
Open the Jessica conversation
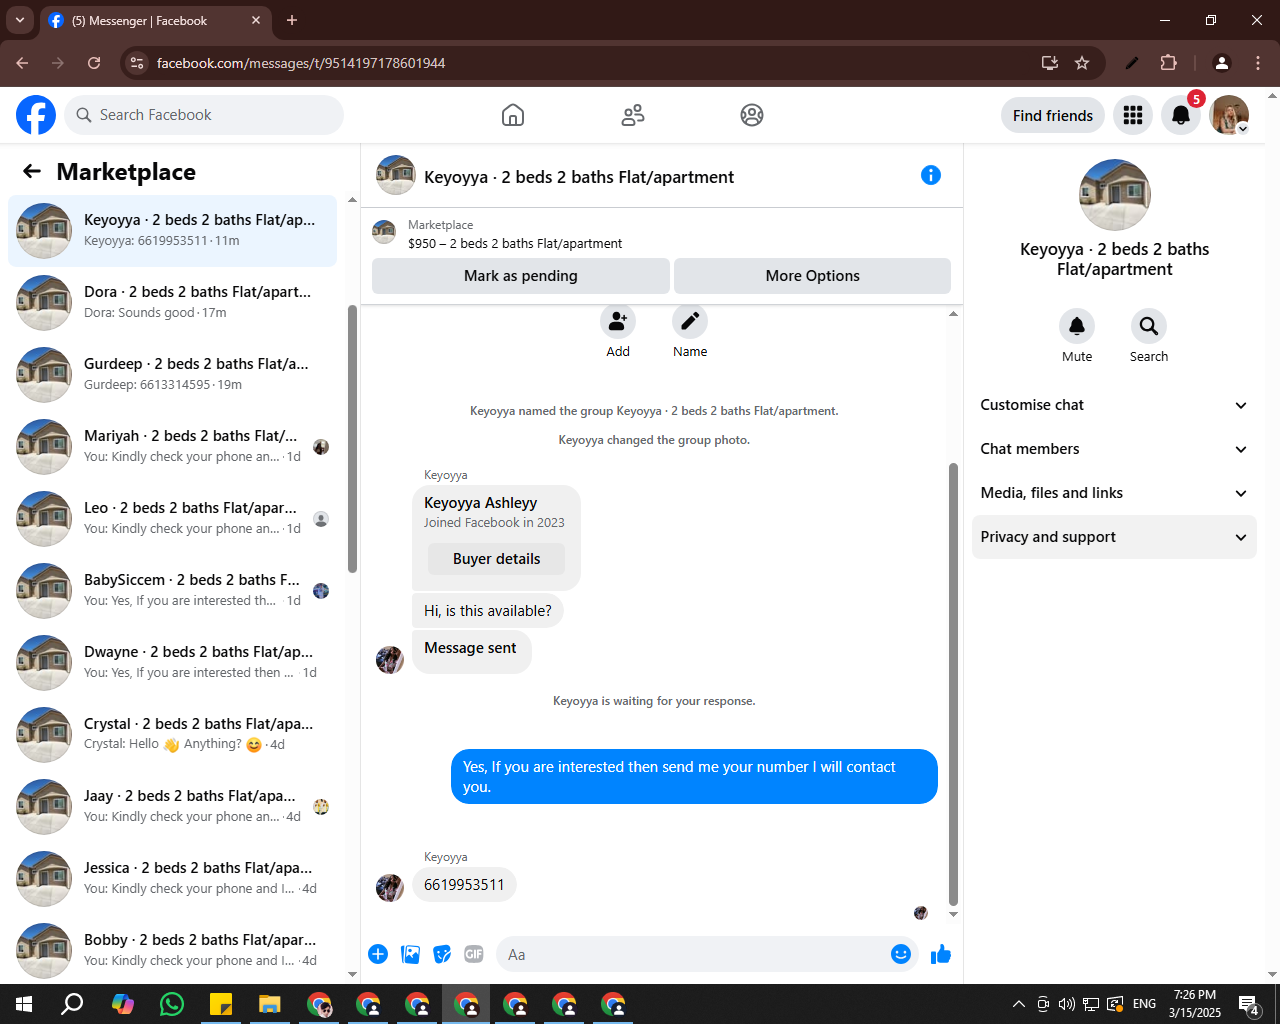click(x=172, y=878)
